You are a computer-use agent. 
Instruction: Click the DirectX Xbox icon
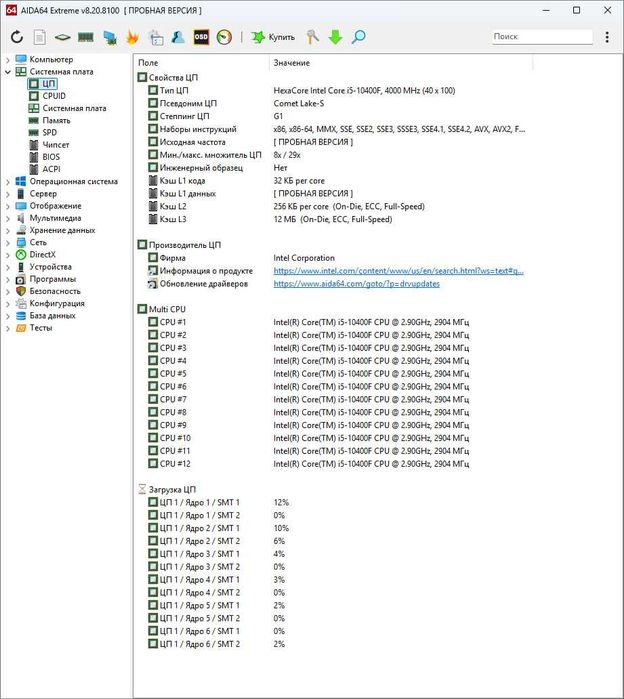[x=21, y=255]
